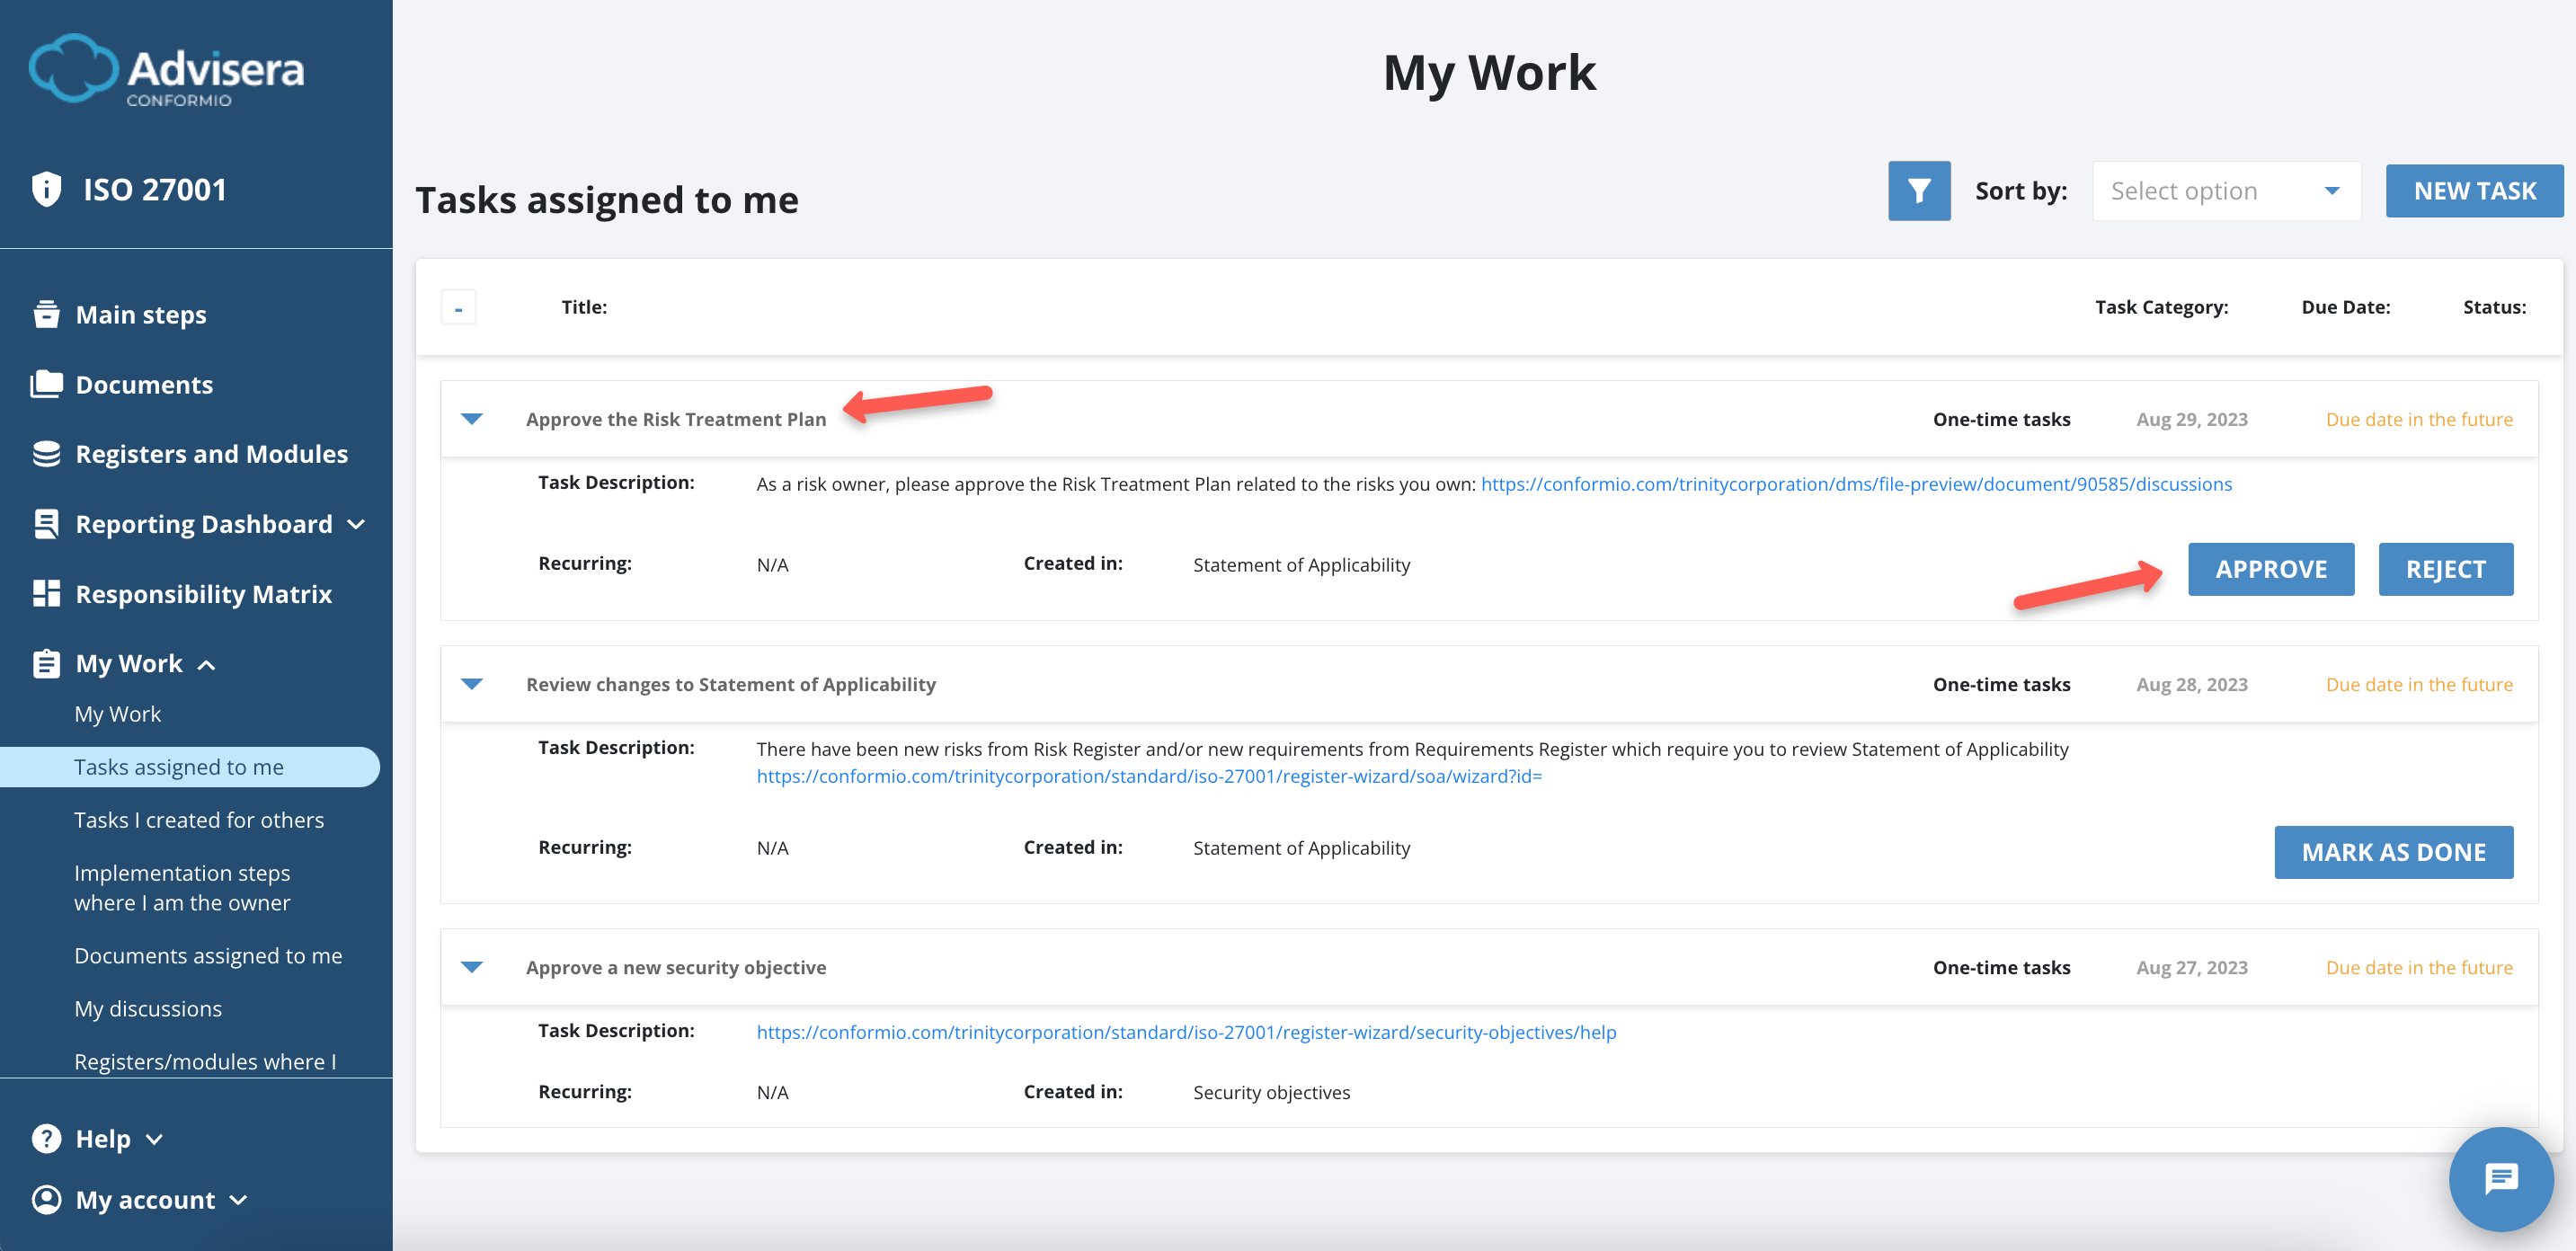The width and height of the screenshot is (2576, 1251).
Task: Open the chat bubble in bottom right
Action: 2501,1179
